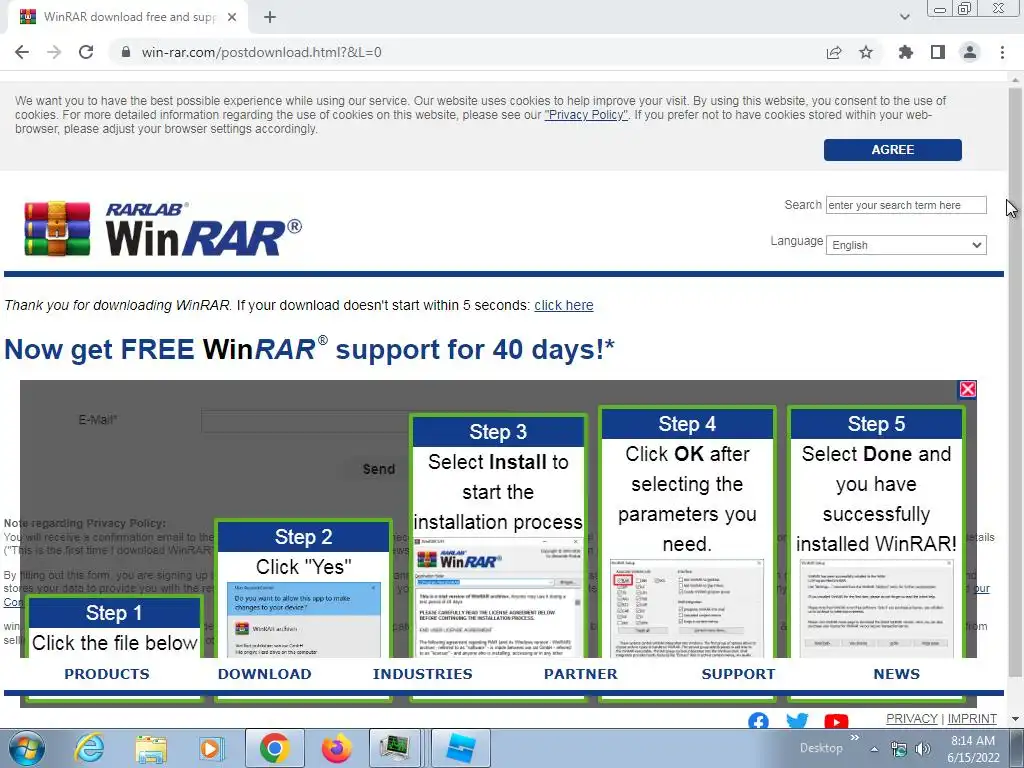Viewport: 1024px width, 768px height.
Task: Open the taskbar clock and date
Action: click(973, 749)
